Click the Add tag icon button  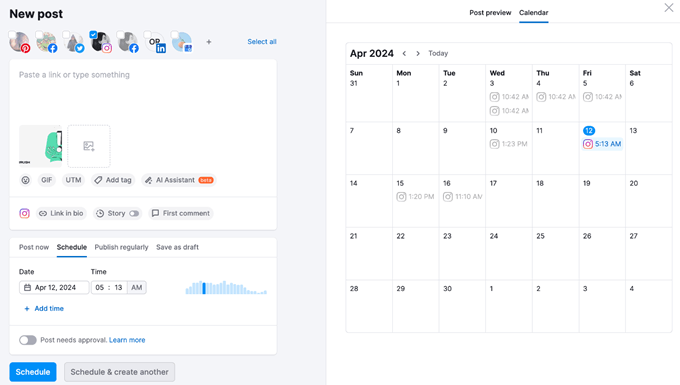pos(113,180)
